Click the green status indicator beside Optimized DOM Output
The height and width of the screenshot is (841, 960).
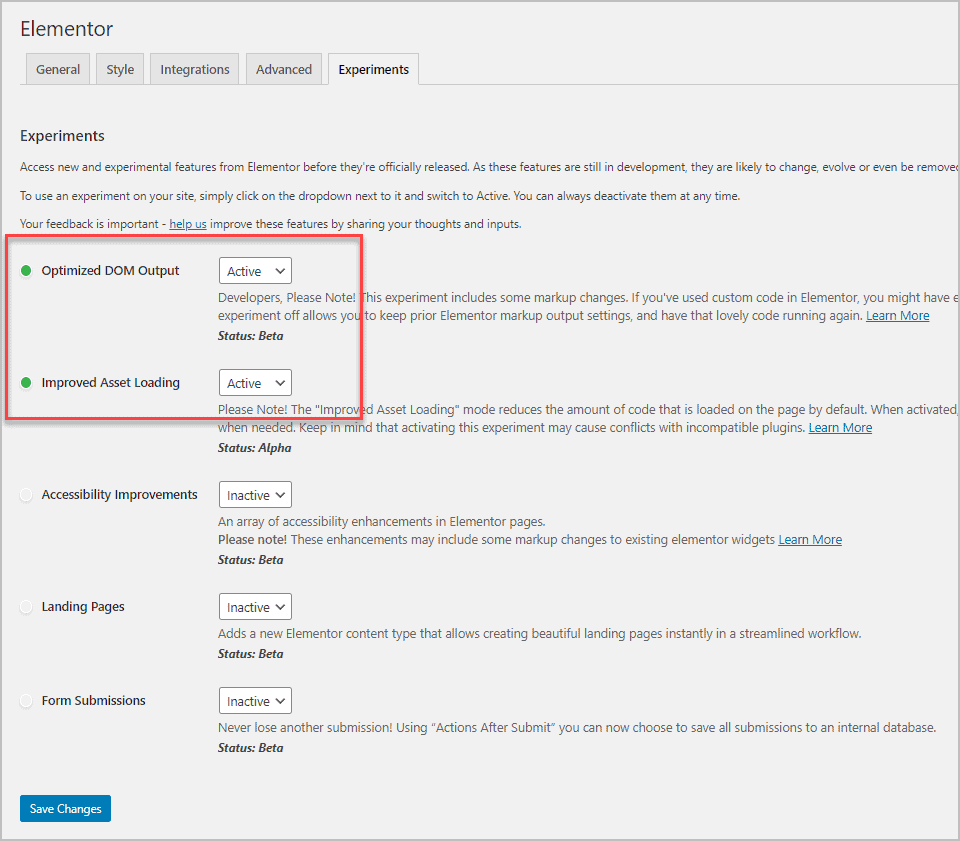click(26, 270)
